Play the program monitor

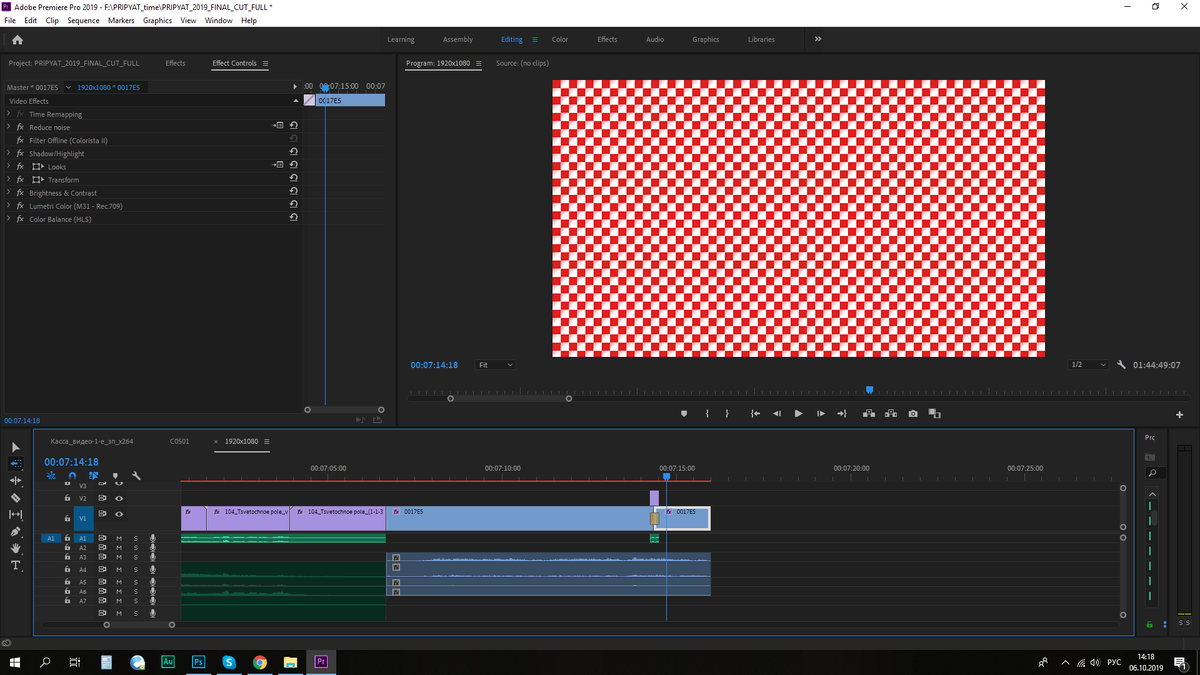tap(798, 414)
